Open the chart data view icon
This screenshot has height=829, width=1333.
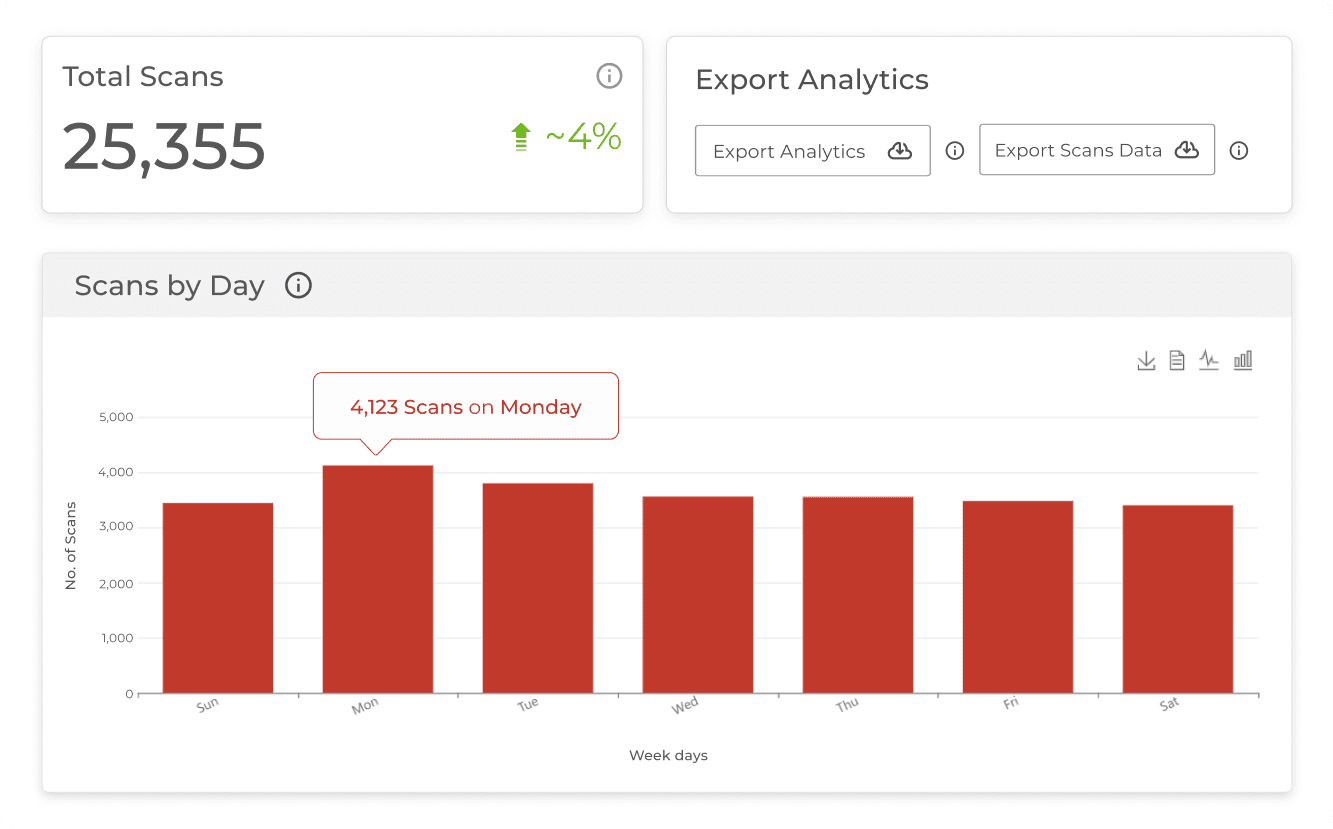click(x=1177, y=360)
